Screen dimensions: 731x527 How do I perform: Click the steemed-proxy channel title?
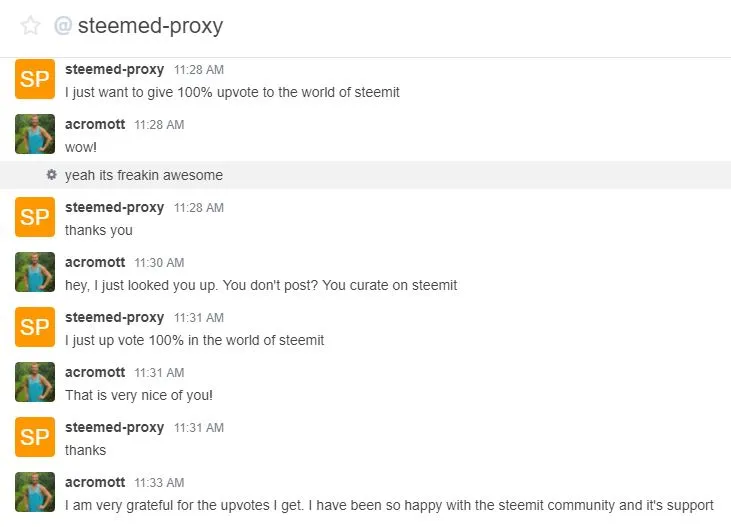150,26
